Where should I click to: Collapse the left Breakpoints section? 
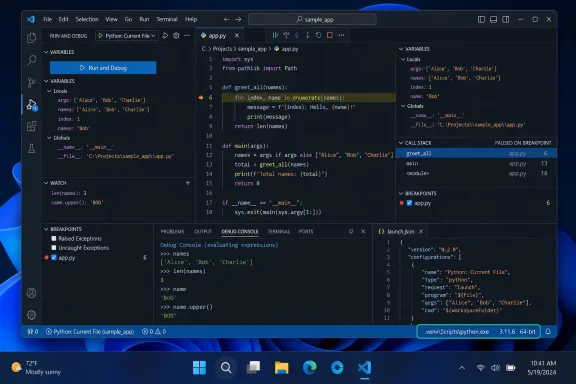[46, 229]
